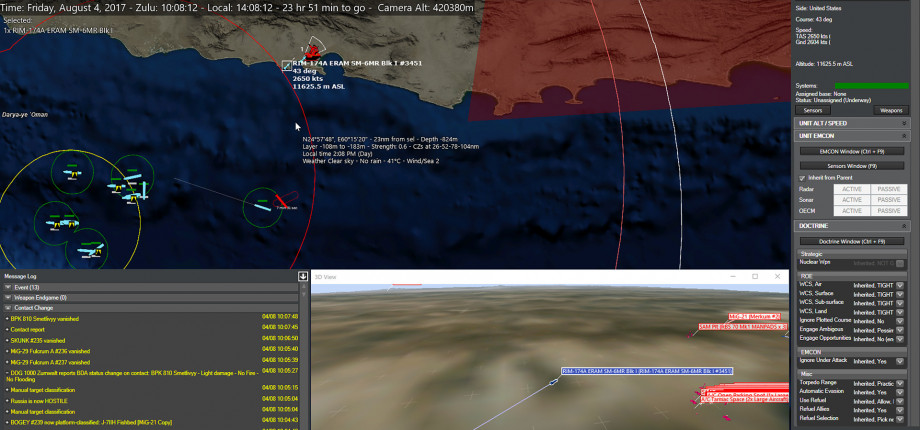Click the 'Darya-ye Oman' map label
The width and height of the screenshot is (920, 430).
tap(25, 114)
